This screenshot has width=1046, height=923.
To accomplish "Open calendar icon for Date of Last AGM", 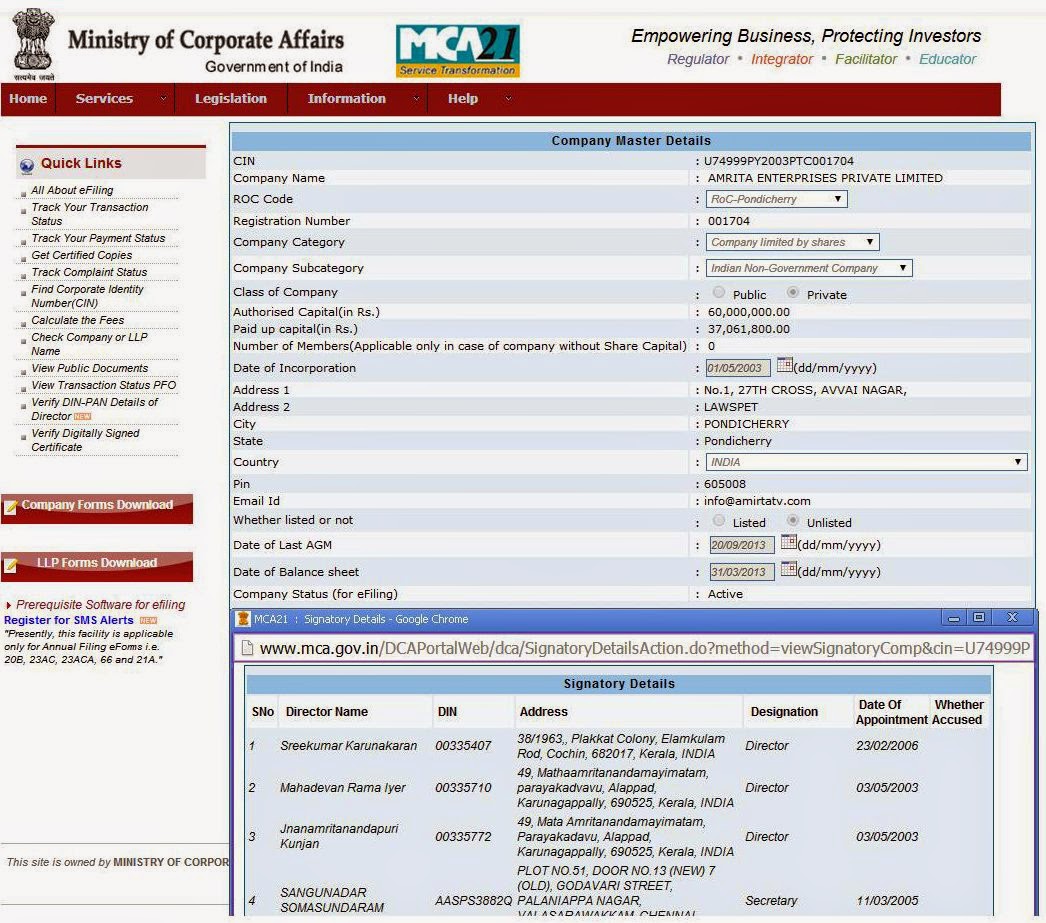I will 789,542.
